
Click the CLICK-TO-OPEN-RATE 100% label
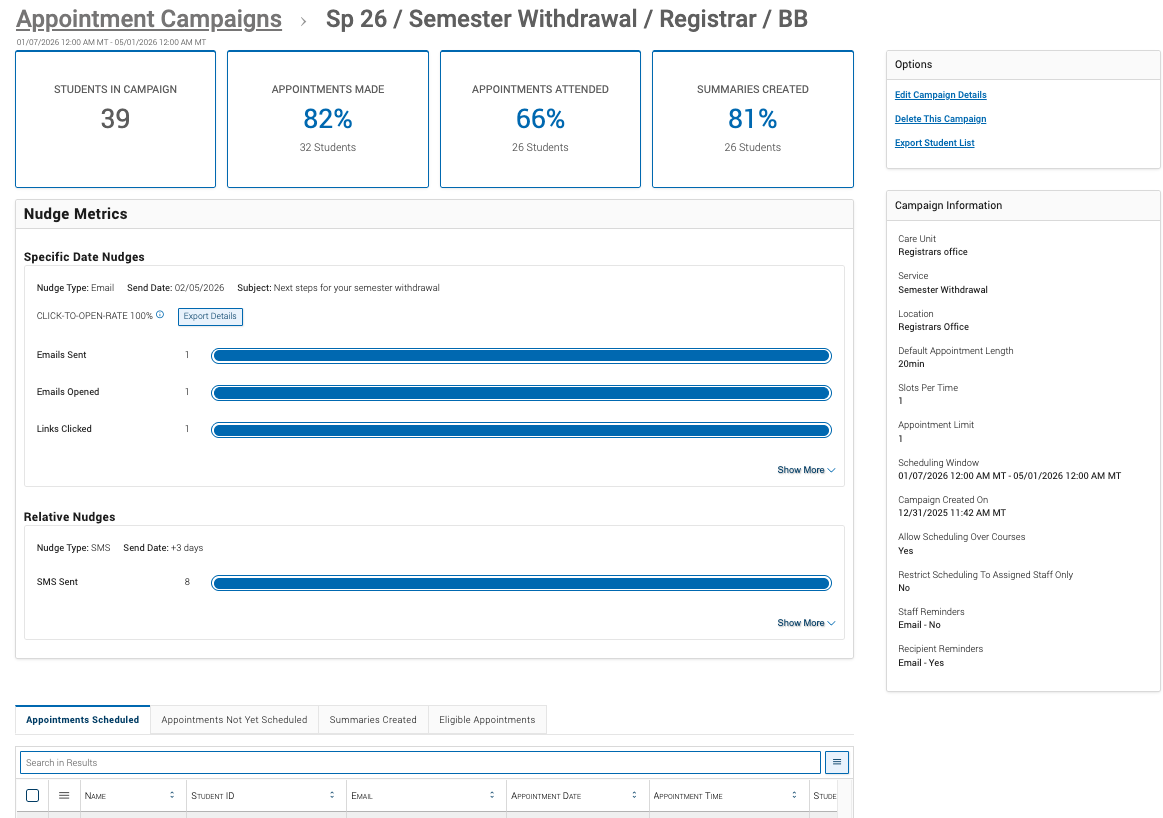[x=94, y=316]
